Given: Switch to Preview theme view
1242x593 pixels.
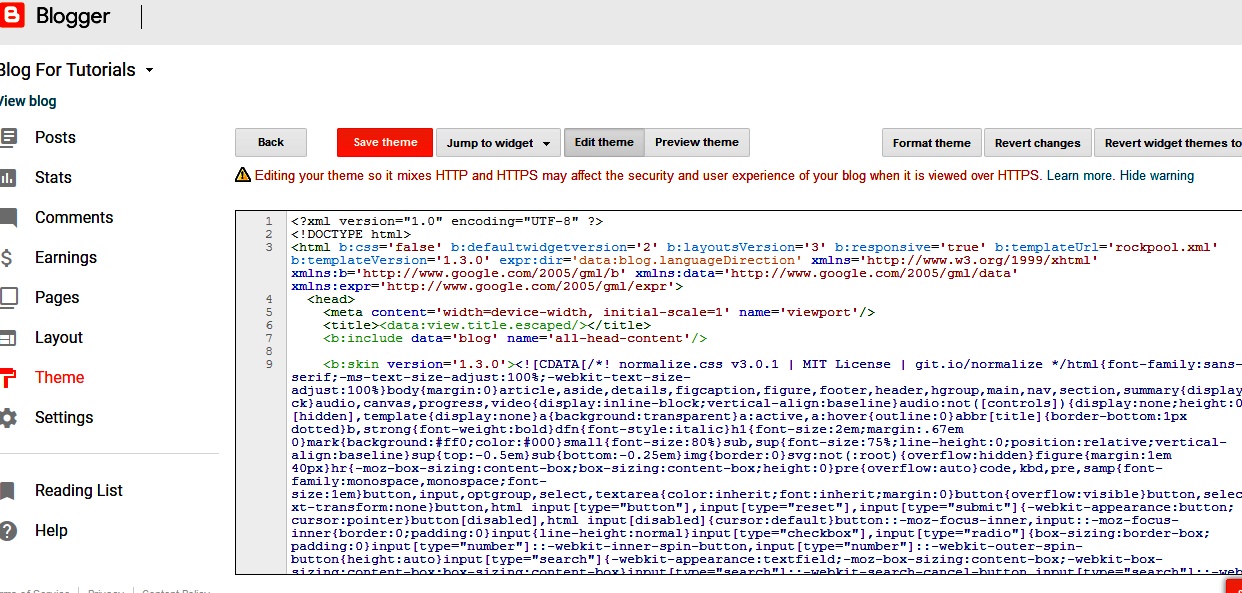Looking at the screenshot, I should click(697, 143).
